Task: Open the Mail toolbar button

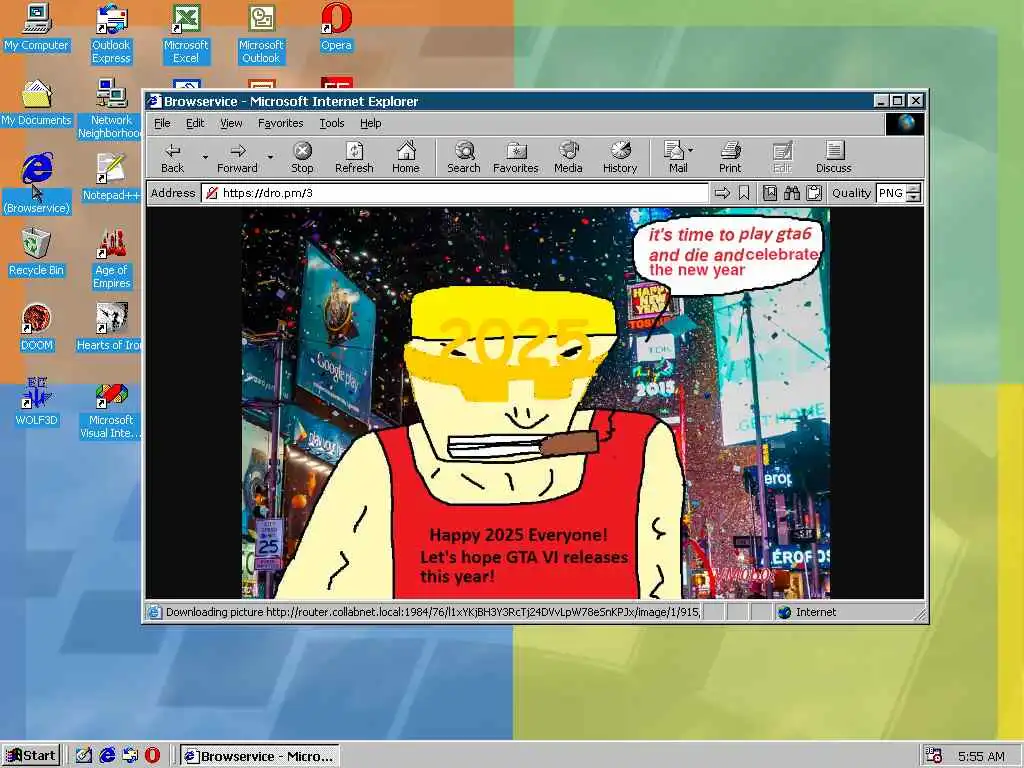Action: [x=677, y=157]
